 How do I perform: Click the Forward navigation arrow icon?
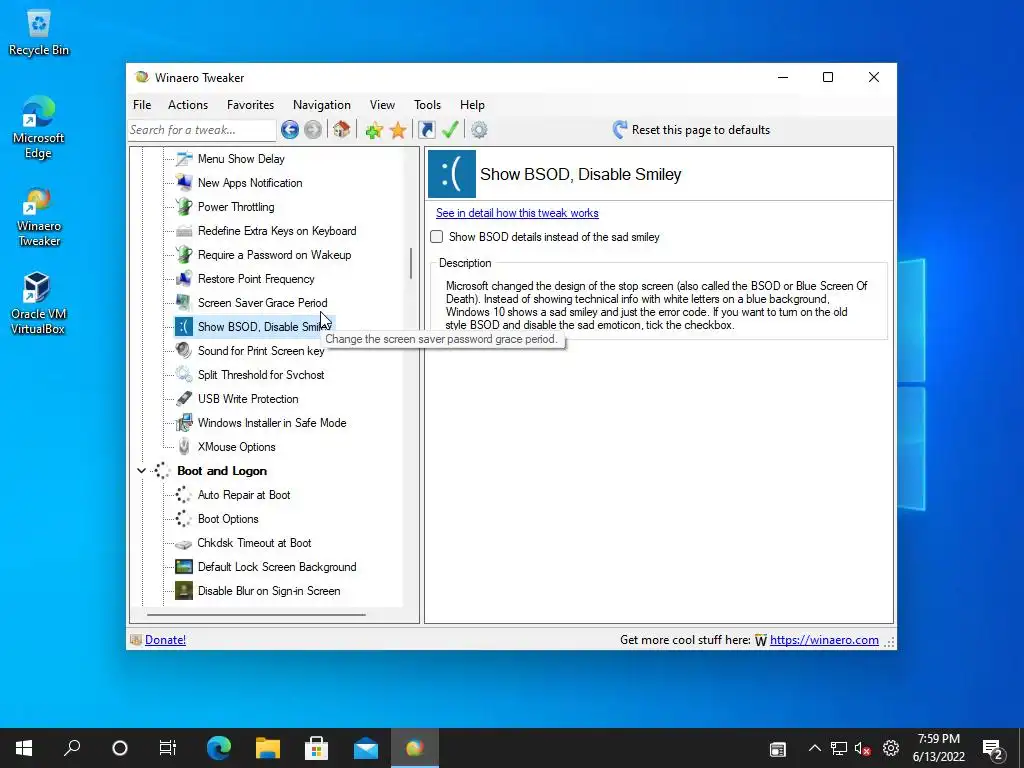click(313, 130)
